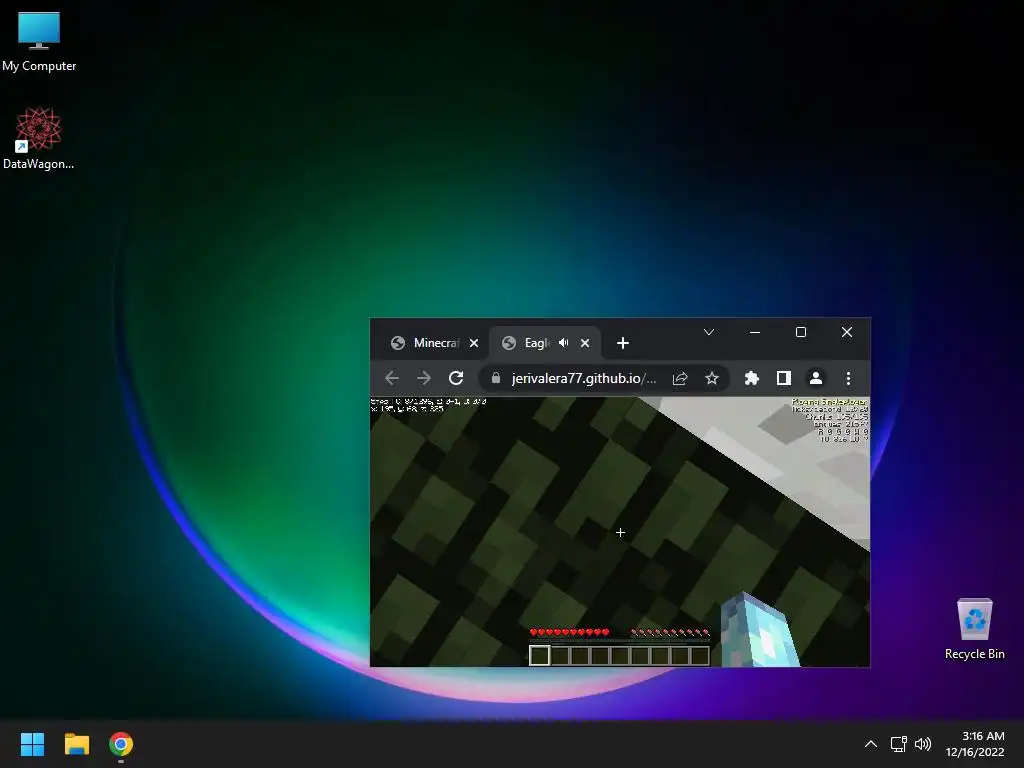The width and height of the screenshot is (1024, 768).
Task: Launch File Explorer from the taskbar
Action: tap(76, 744)
